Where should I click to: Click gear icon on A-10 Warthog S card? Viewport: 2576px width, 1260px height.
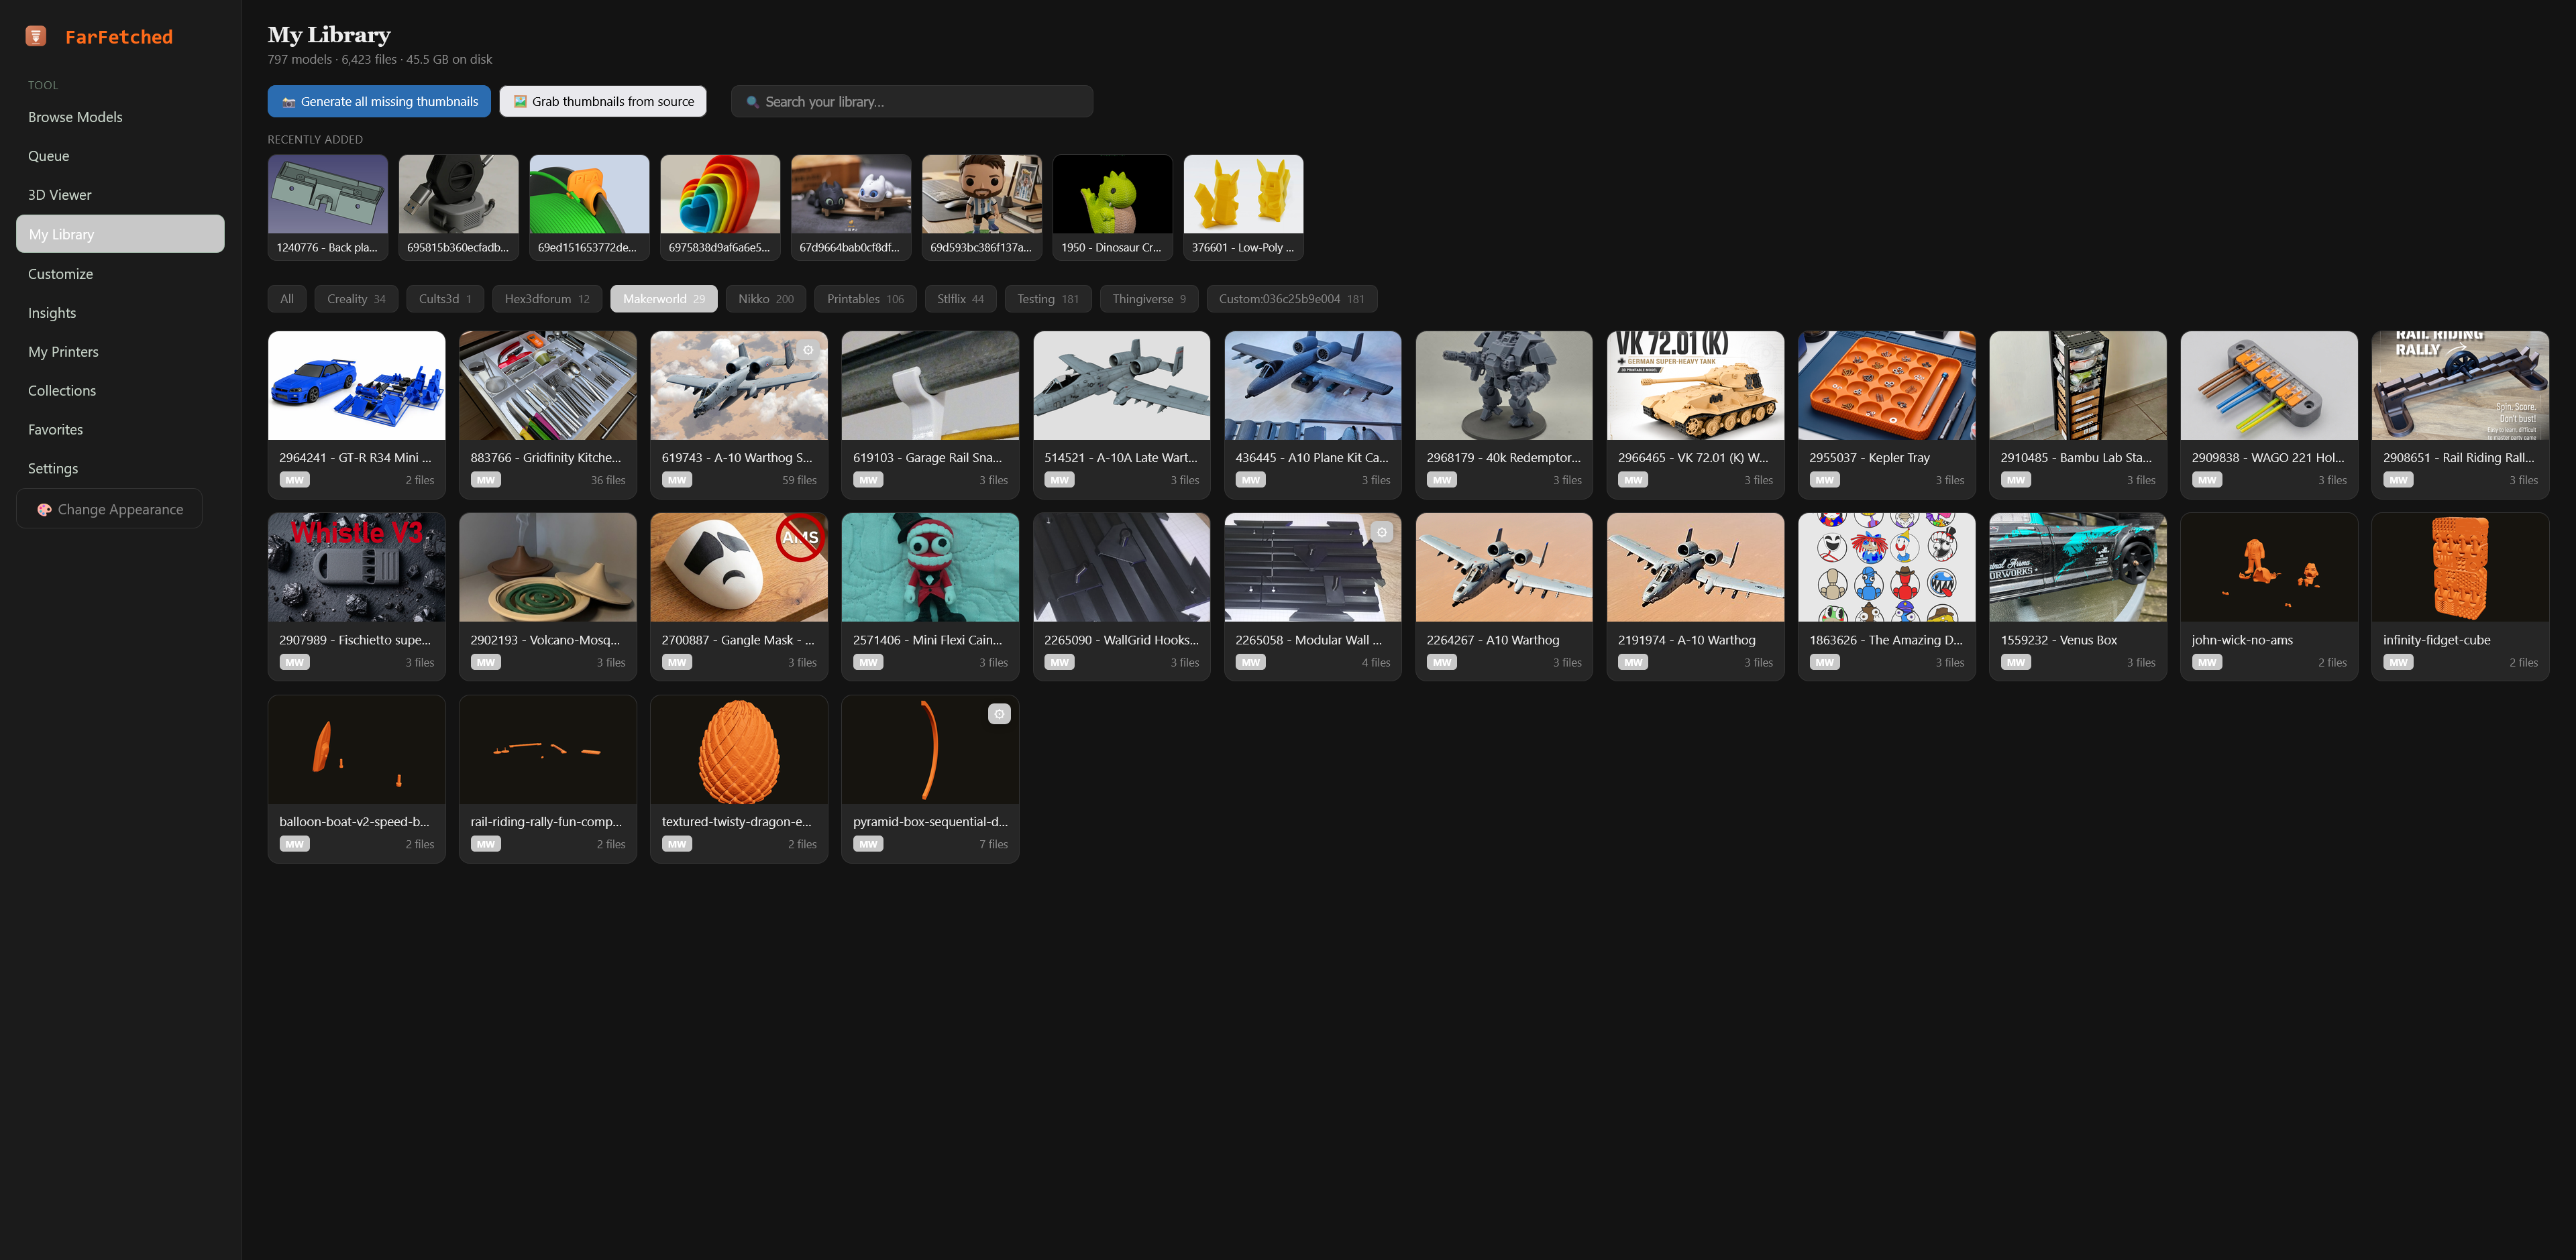pyautogui.click(x=808, y=350)
